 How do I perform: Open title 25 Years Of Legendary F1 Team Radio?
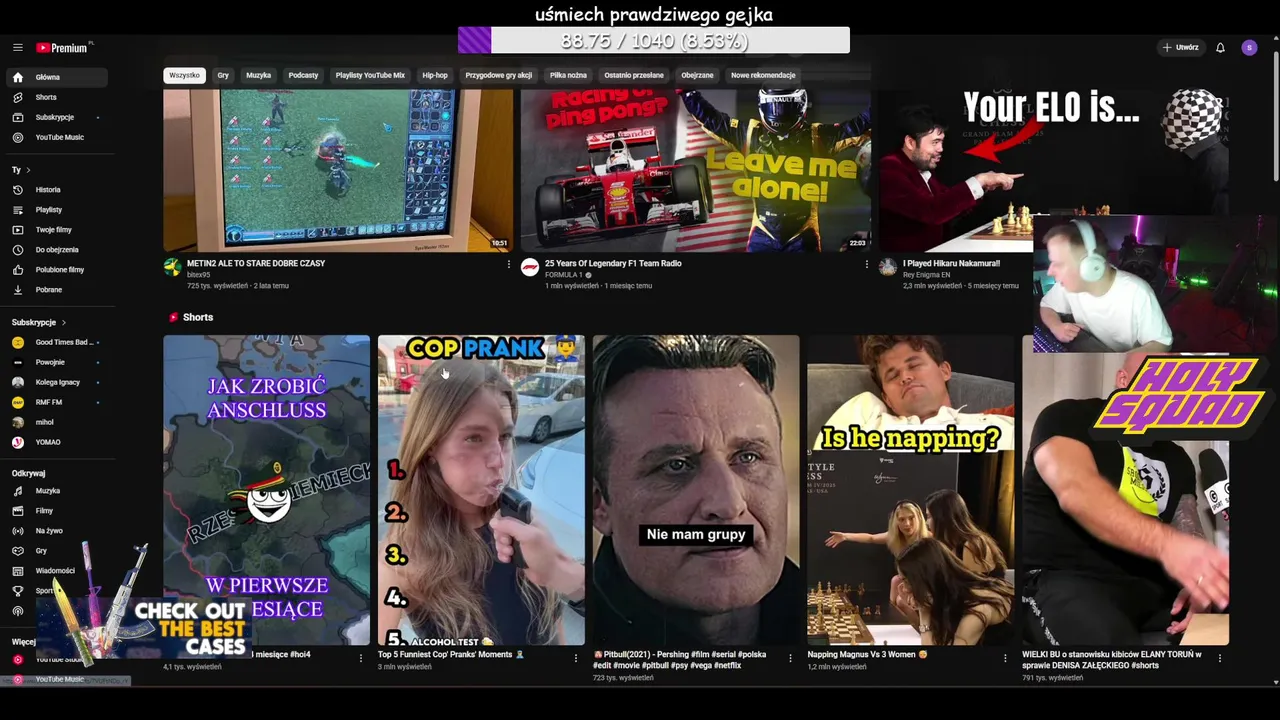[613, 264]
